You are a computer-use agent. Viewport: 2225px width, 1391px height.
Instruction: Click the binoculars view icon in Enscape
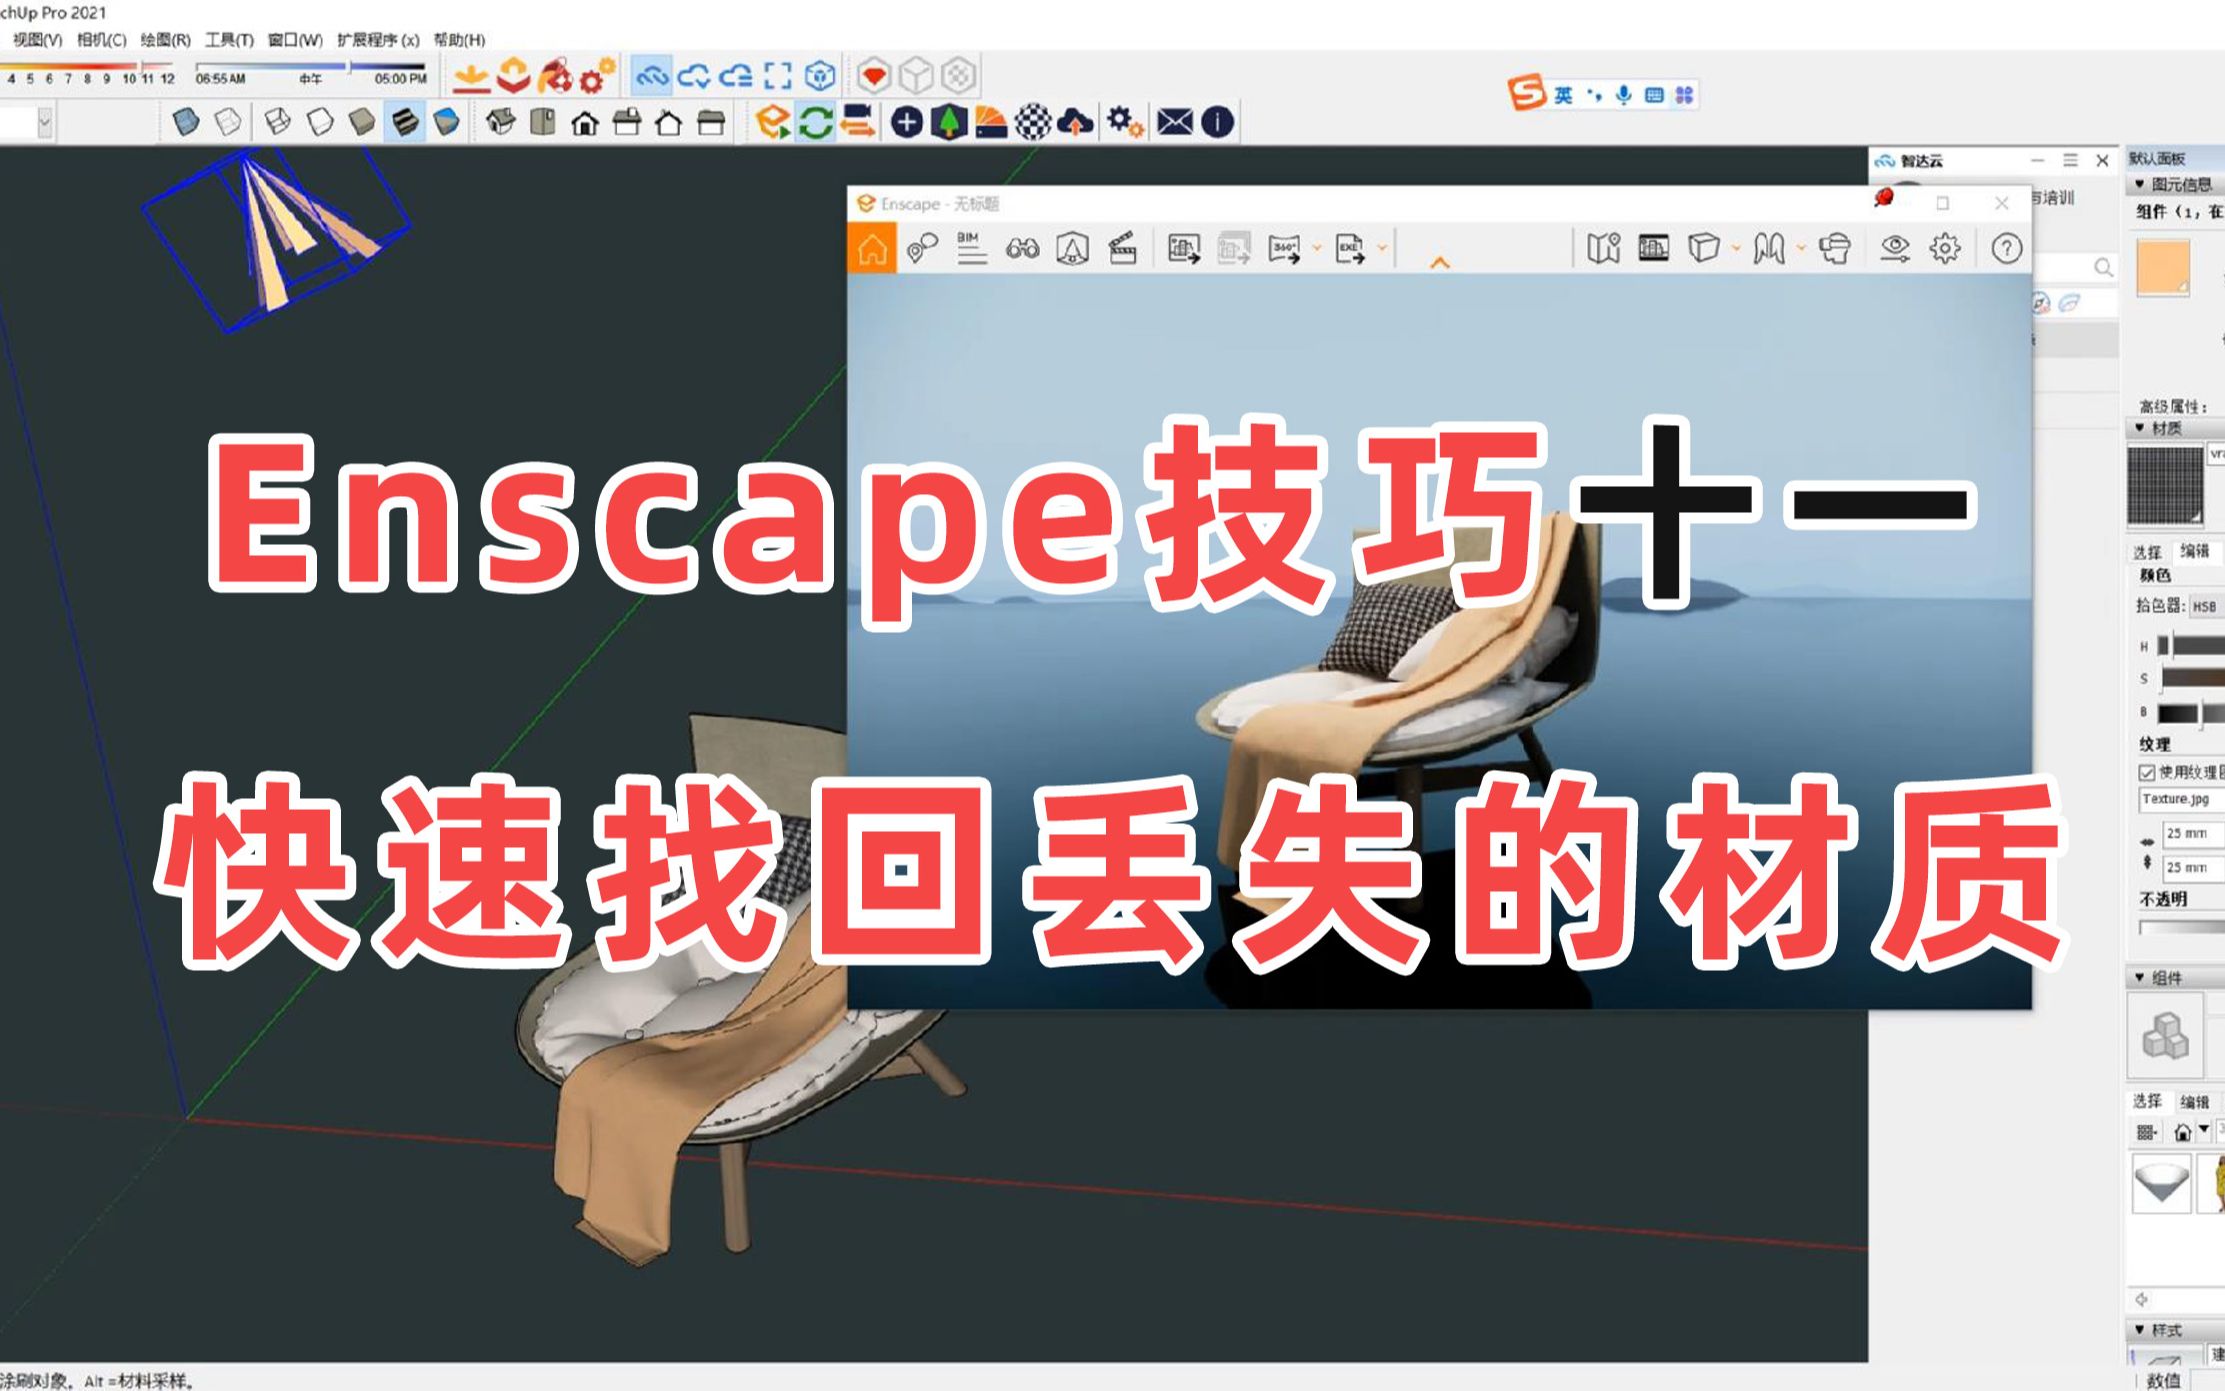click(1022, 248)
